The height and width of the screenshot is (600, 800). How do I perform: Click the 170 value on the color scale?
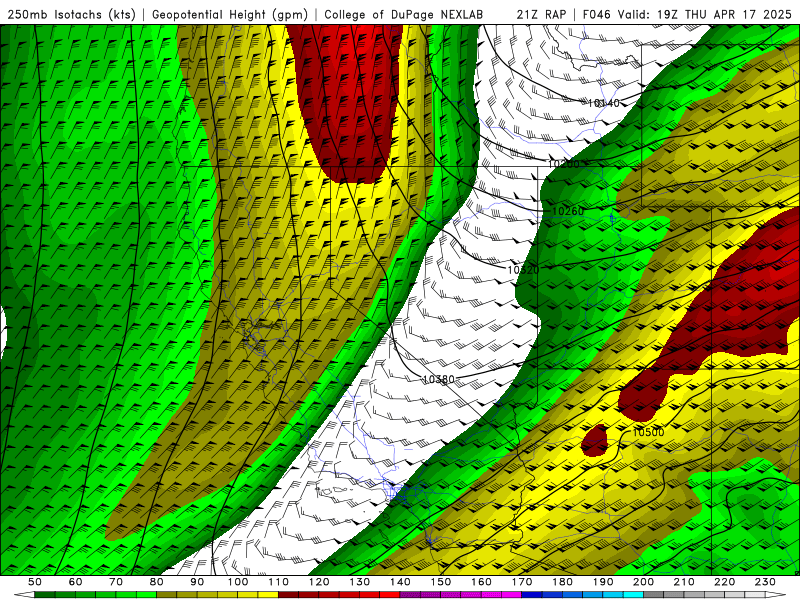click(x=522, y=582)
